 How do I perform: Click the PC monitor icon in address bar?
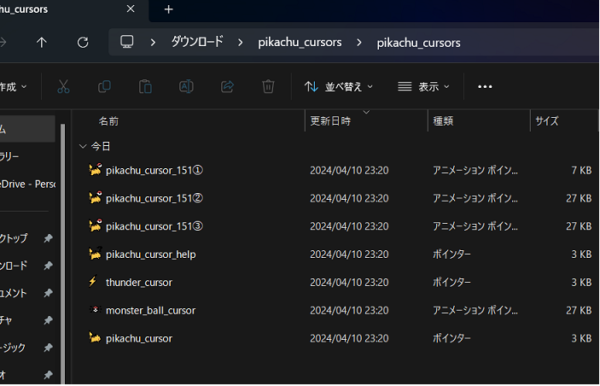(127, 42)
